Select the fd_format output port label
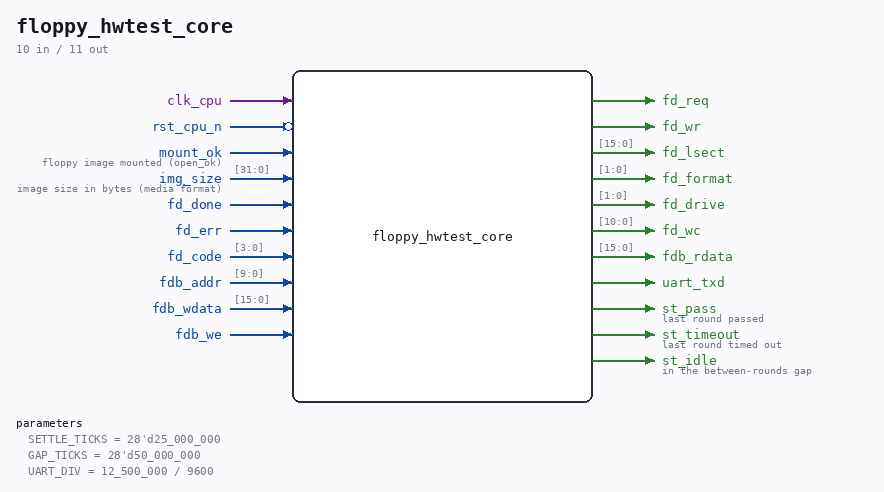 [x=697, y=179]
